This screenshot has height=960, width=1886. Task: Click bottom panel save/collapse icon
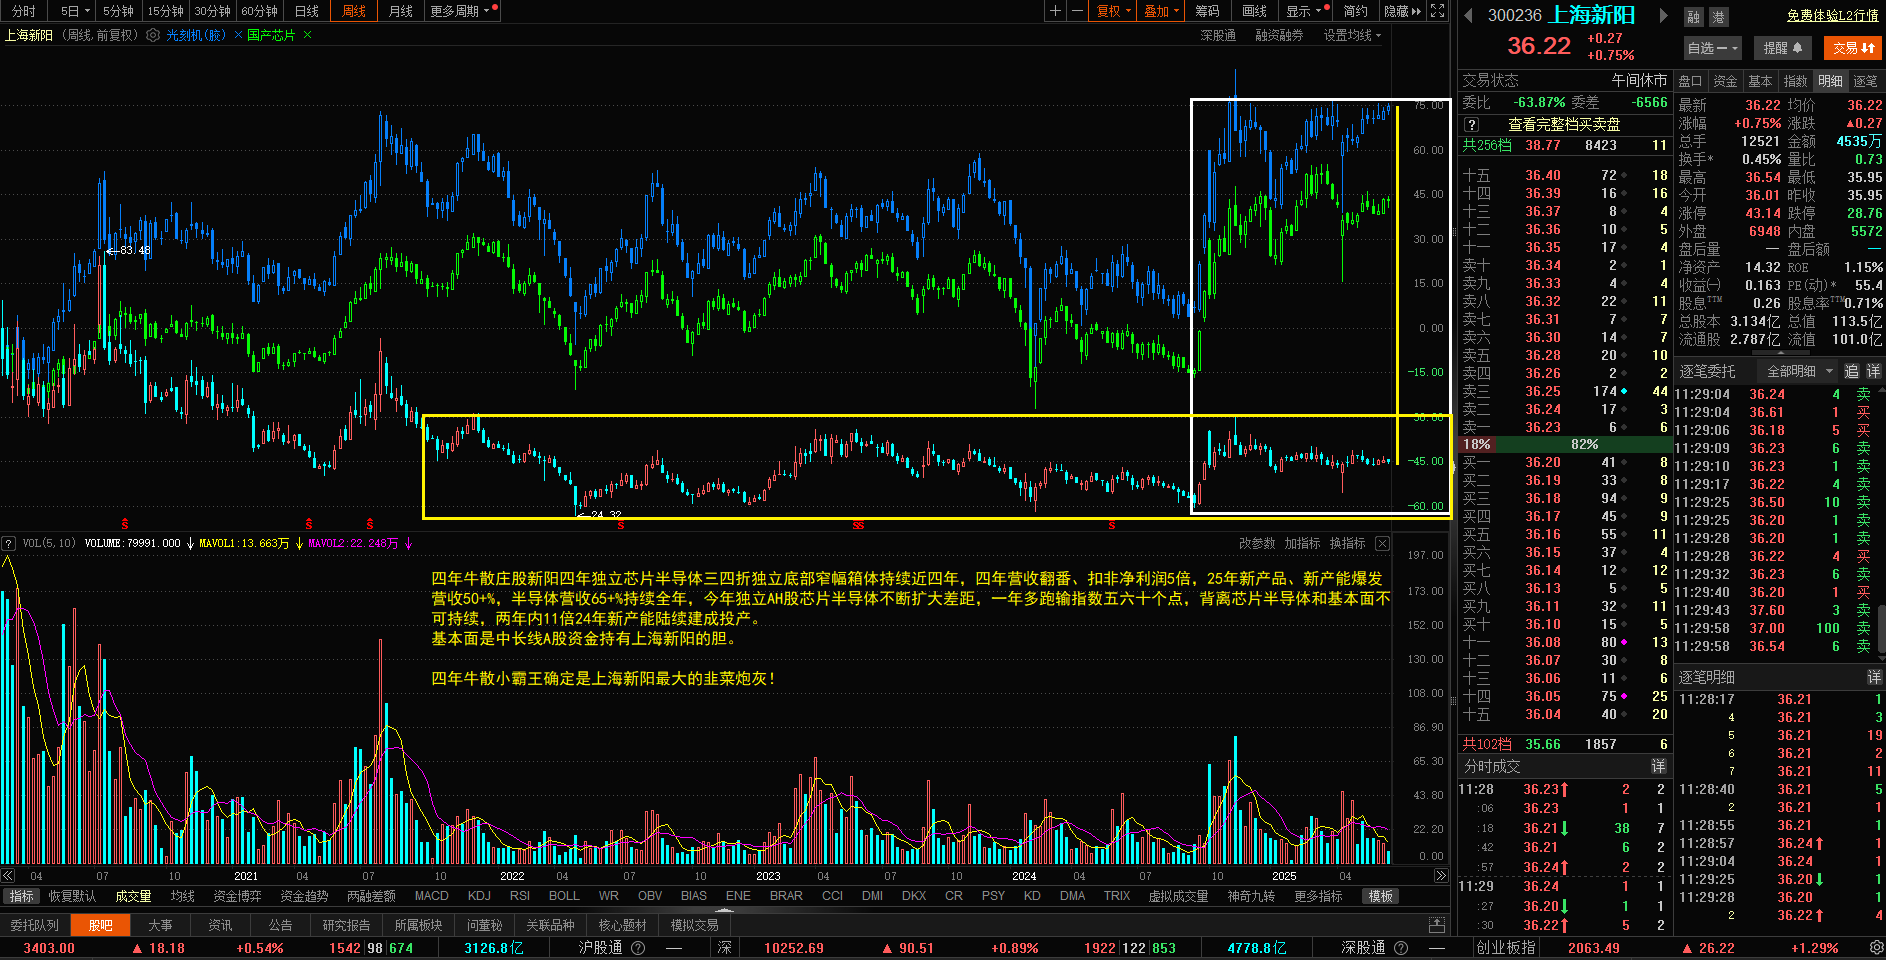pyautogui.click(x=1437, y=925)
